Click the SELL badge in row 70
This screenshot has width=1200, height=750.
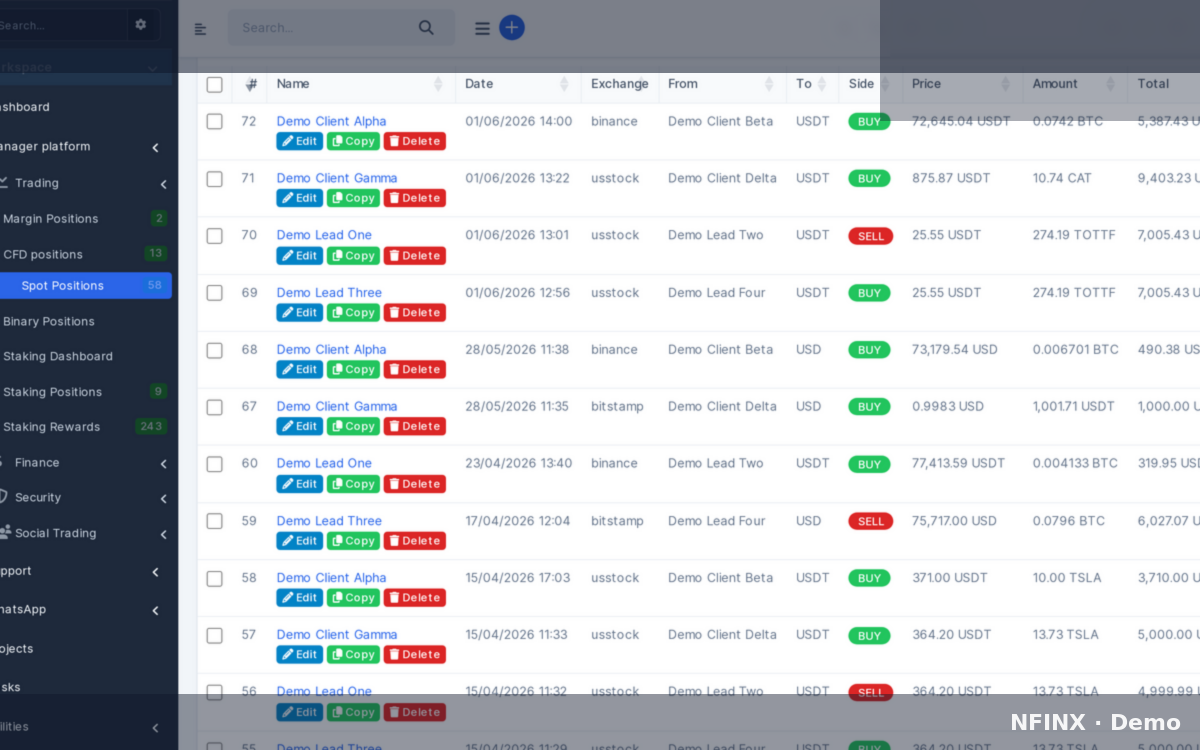pyautogui.click(x=870, y=236)
